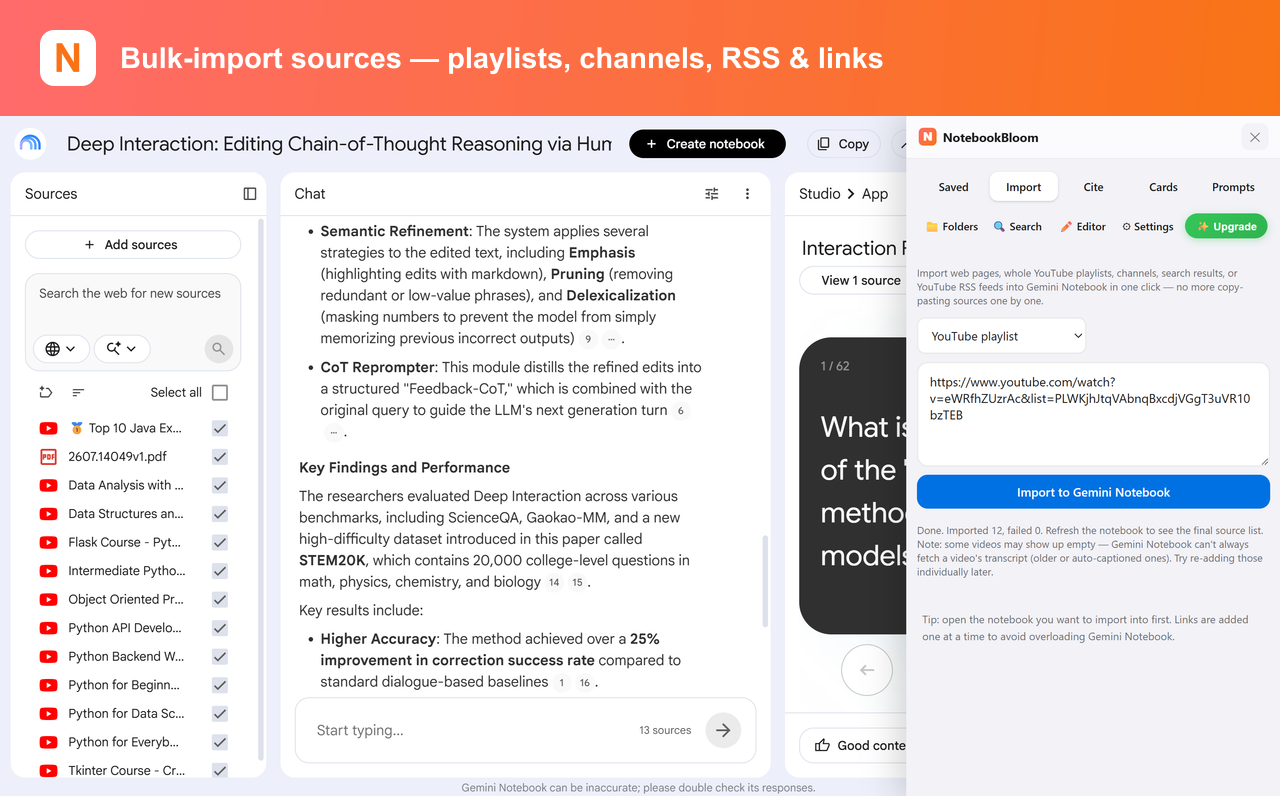Click the notebook title Deep Interaction text

tap(339, 144)
